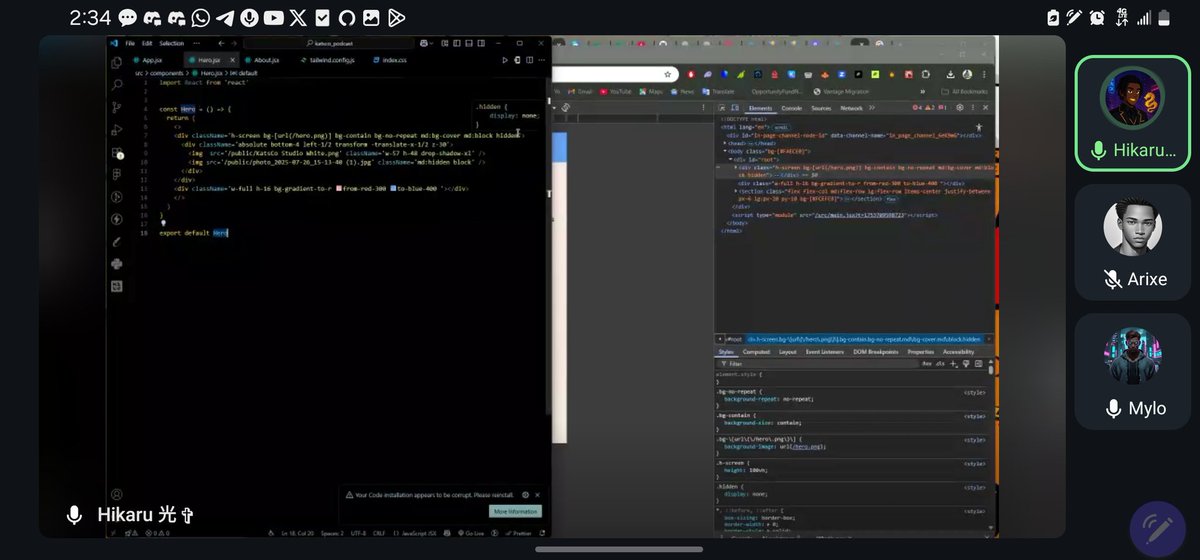The image size is (1200, 560).
Task: Click the gear icon on the corrupt installation notification
Action: point(525,495)
